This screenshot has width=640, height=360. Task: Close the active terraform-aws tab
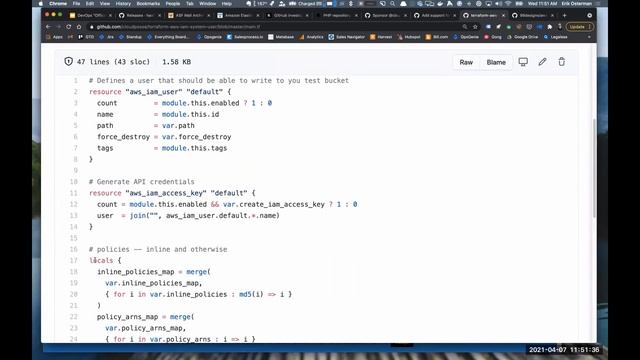coord(503,15)
